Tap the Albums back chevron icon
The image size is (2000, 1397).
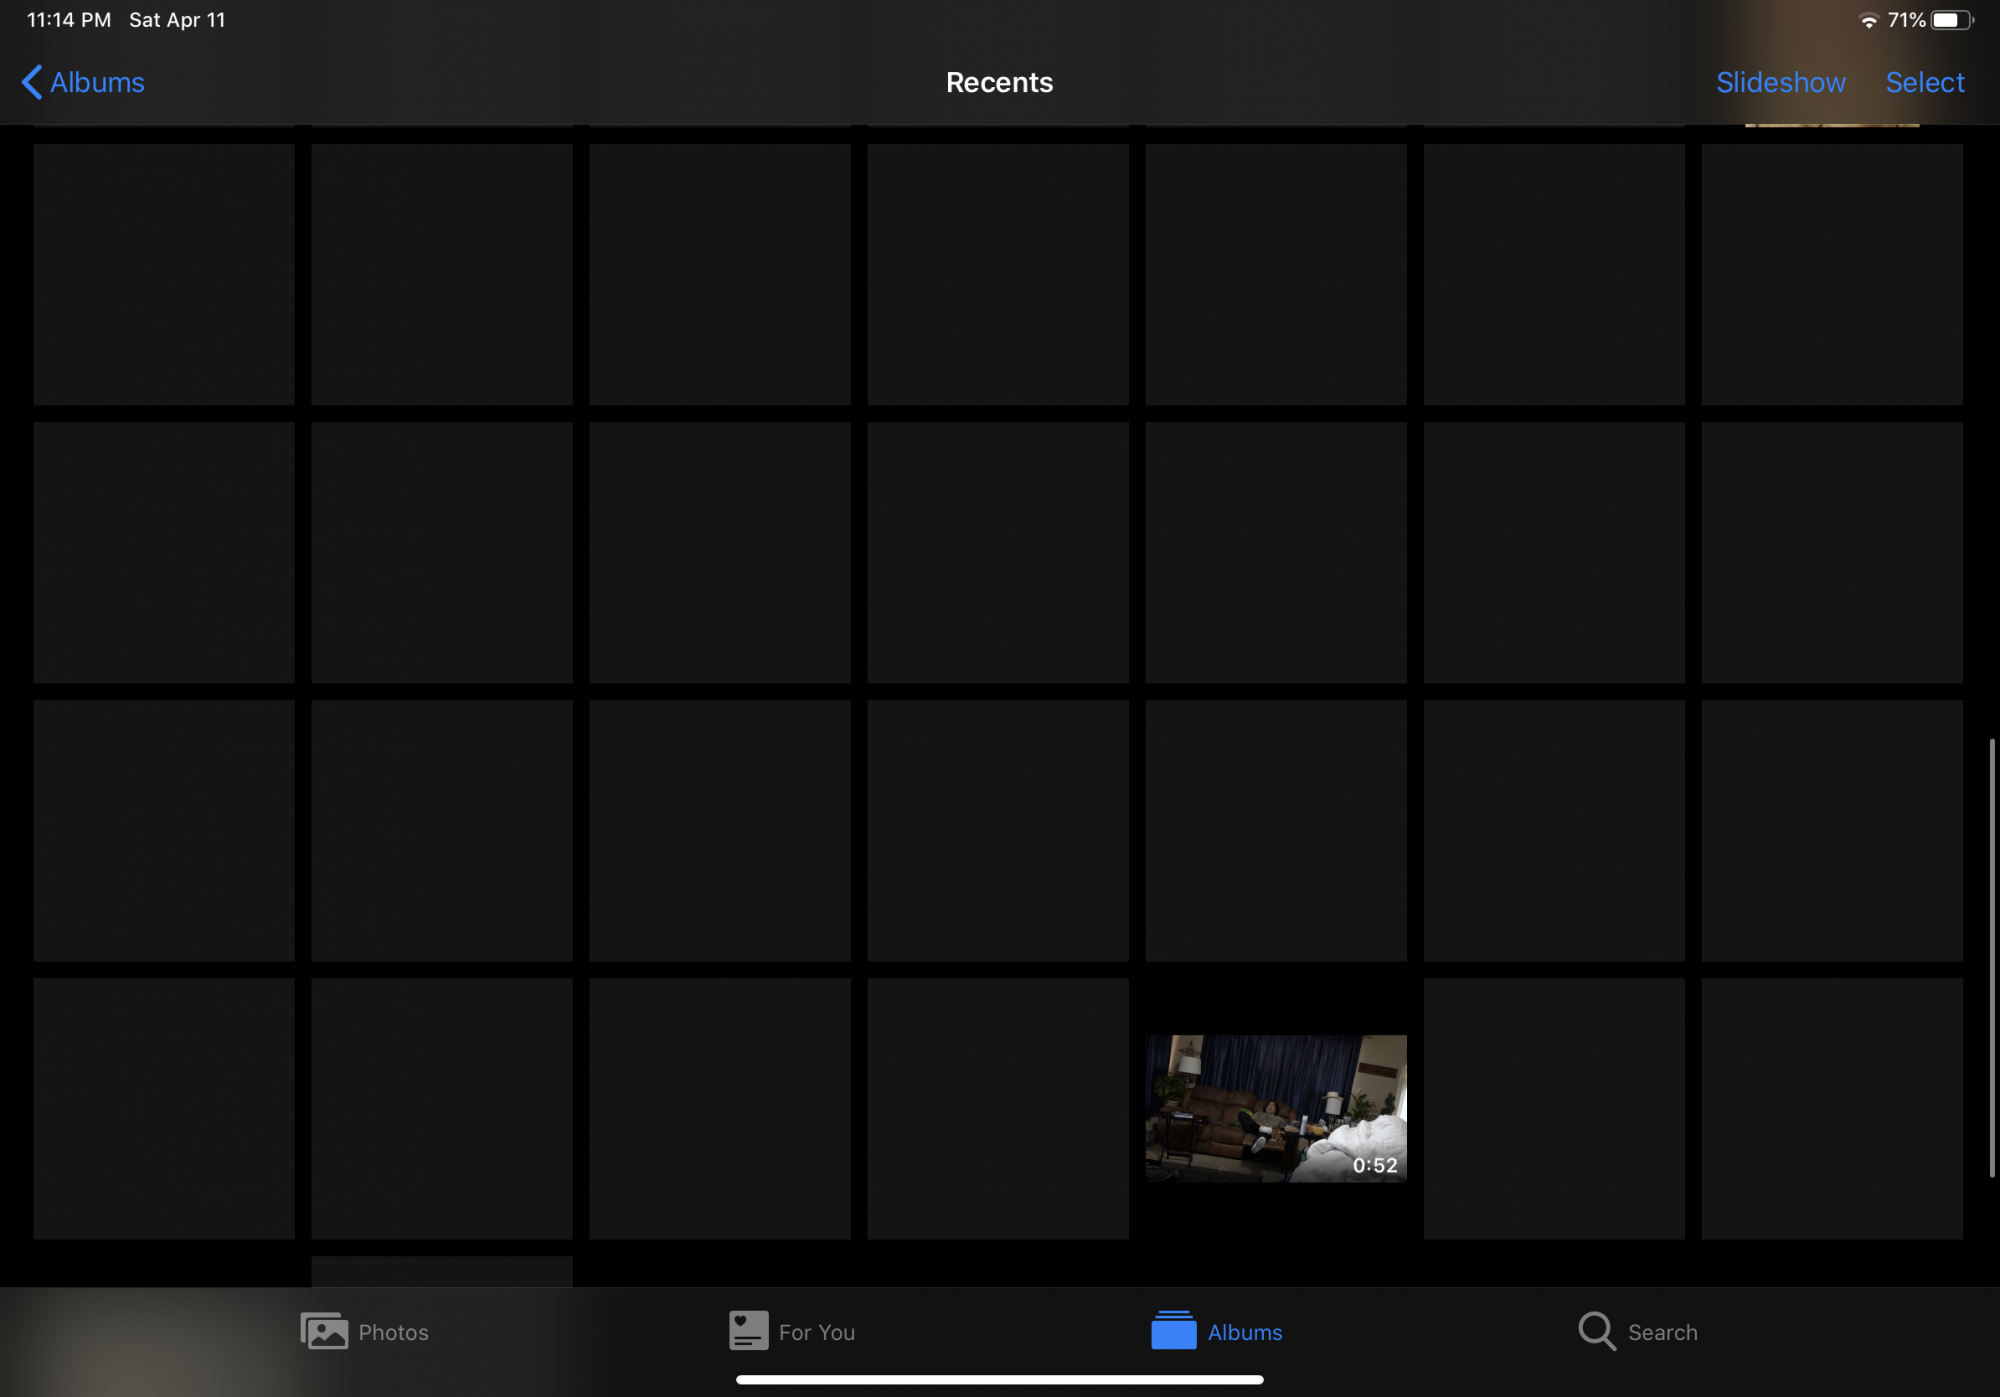(x=32, y=82)
